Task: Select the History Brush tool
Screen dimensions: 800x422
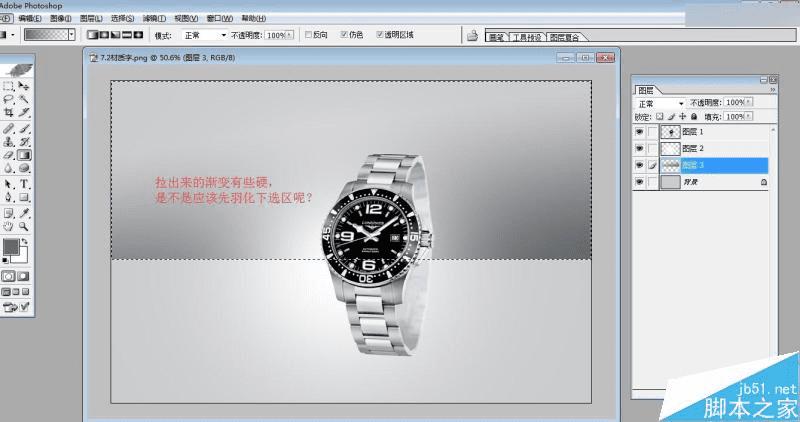Action: (24, 142)
